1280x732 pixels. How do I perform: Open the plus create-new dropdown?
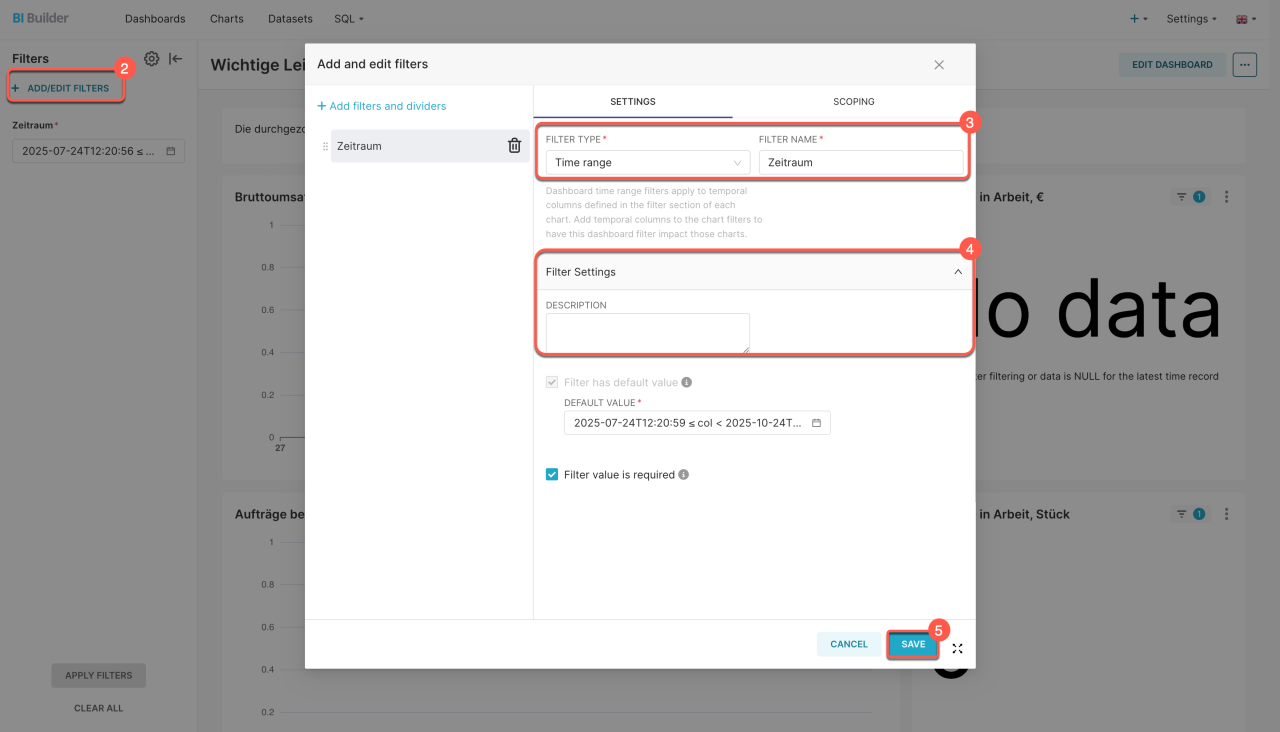tap(1138, 19)
